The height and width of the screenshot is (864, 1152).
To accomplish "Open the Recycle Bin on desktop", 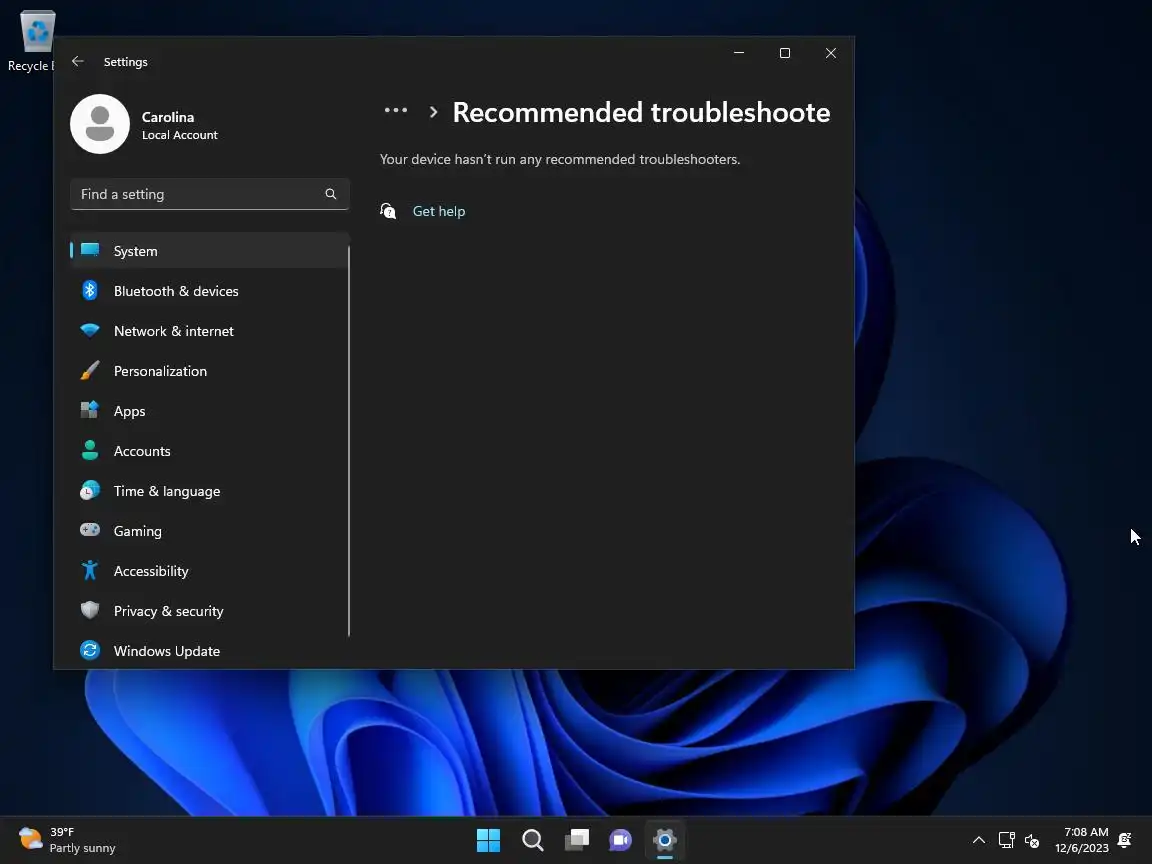I will point(31,40).
